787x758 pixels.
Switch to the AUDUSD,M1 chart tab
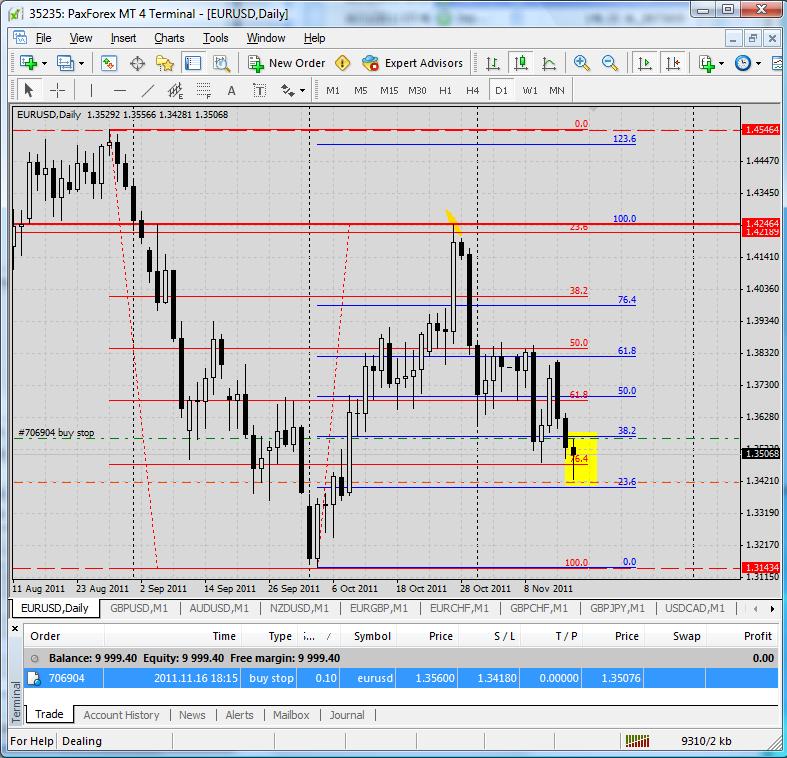click(219, 608)
